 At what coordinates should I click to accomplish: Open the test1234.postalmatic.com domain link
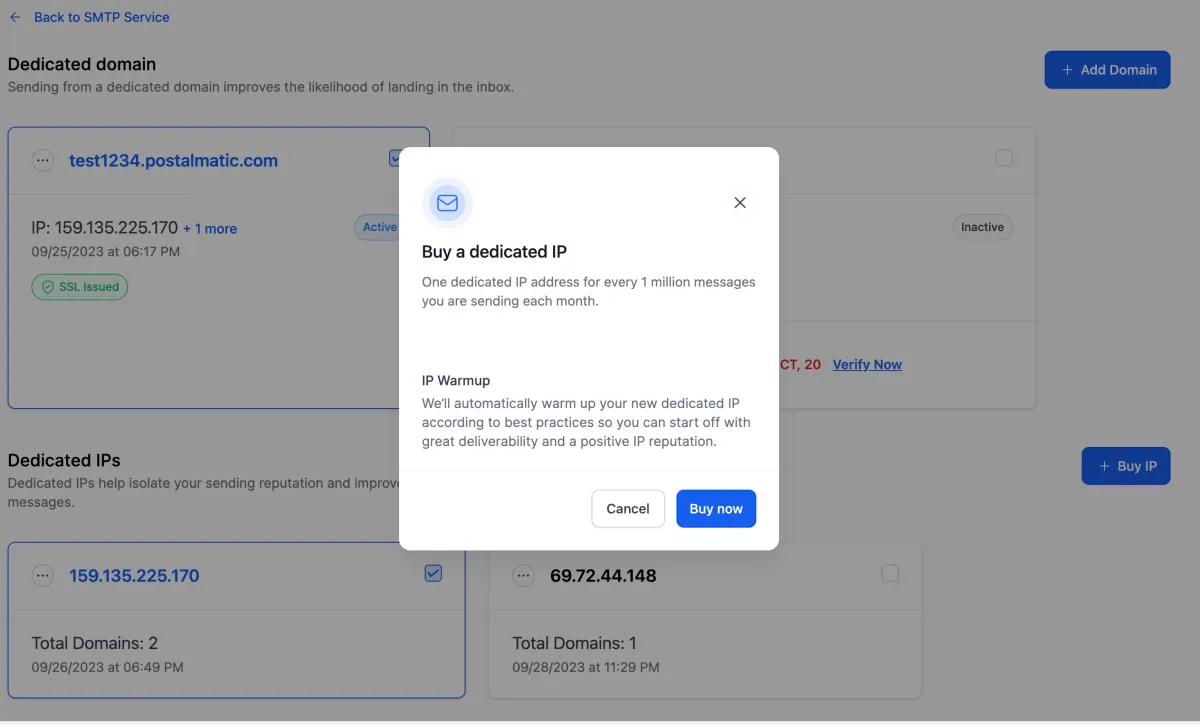[173, 160]
